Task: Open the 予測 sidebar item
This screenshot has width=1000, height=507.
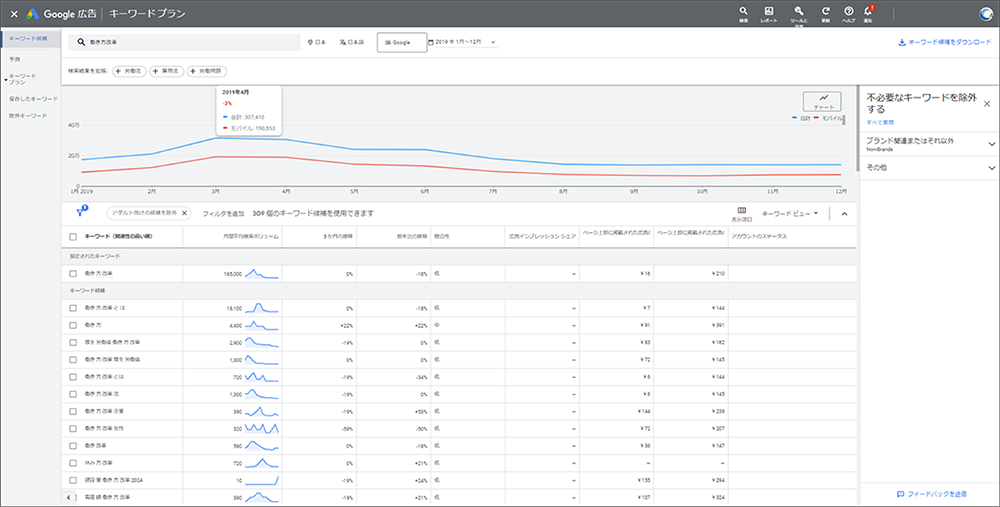Action: tap(15, 59)
